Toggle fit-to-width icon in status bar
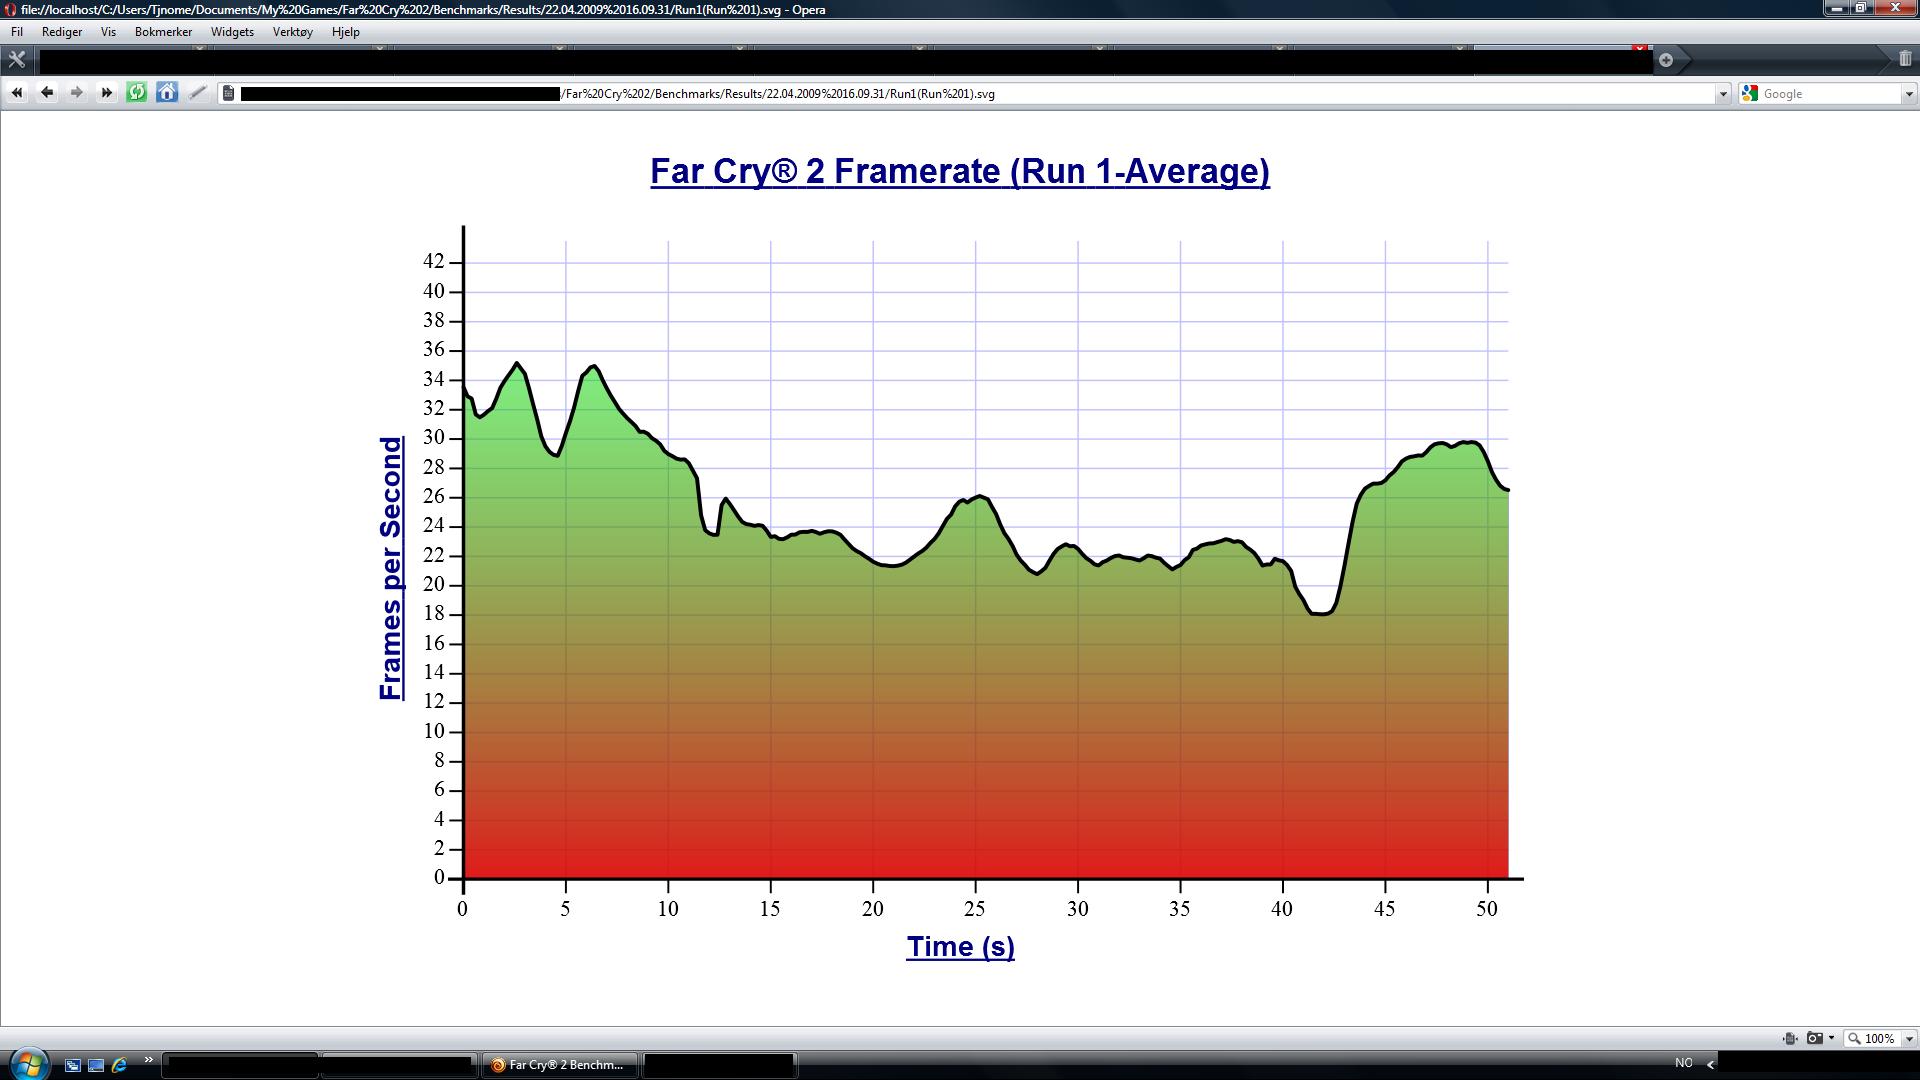This screenshot has height=1080, width=1920. [x=1790, y=1038]
